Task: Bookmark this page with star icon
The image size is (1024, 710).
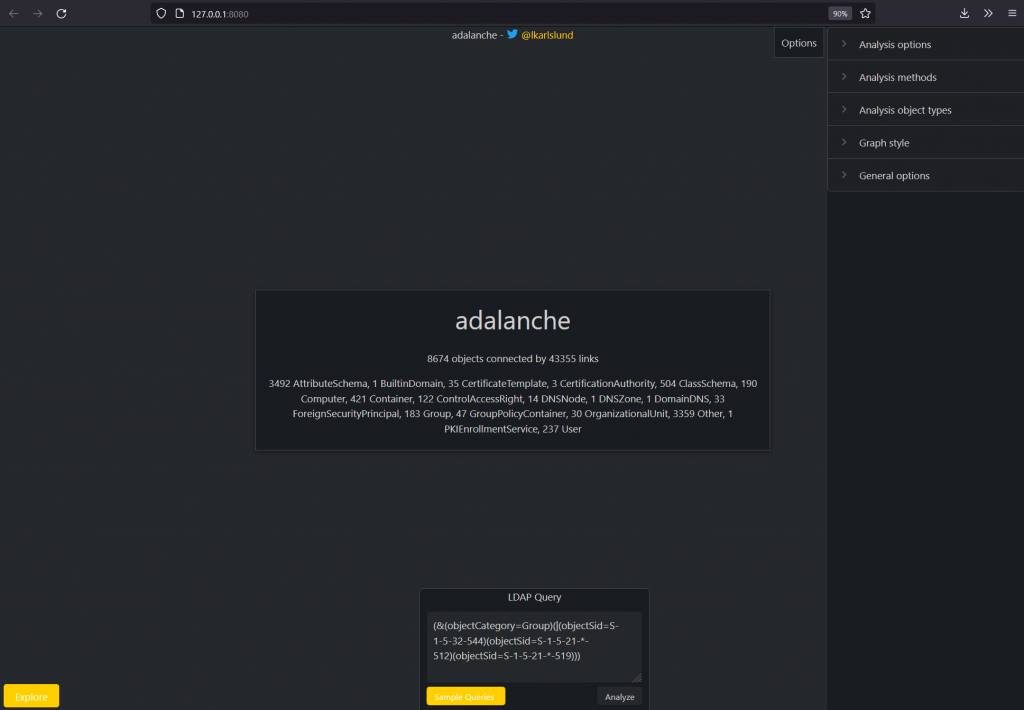Action: point(865,14)
